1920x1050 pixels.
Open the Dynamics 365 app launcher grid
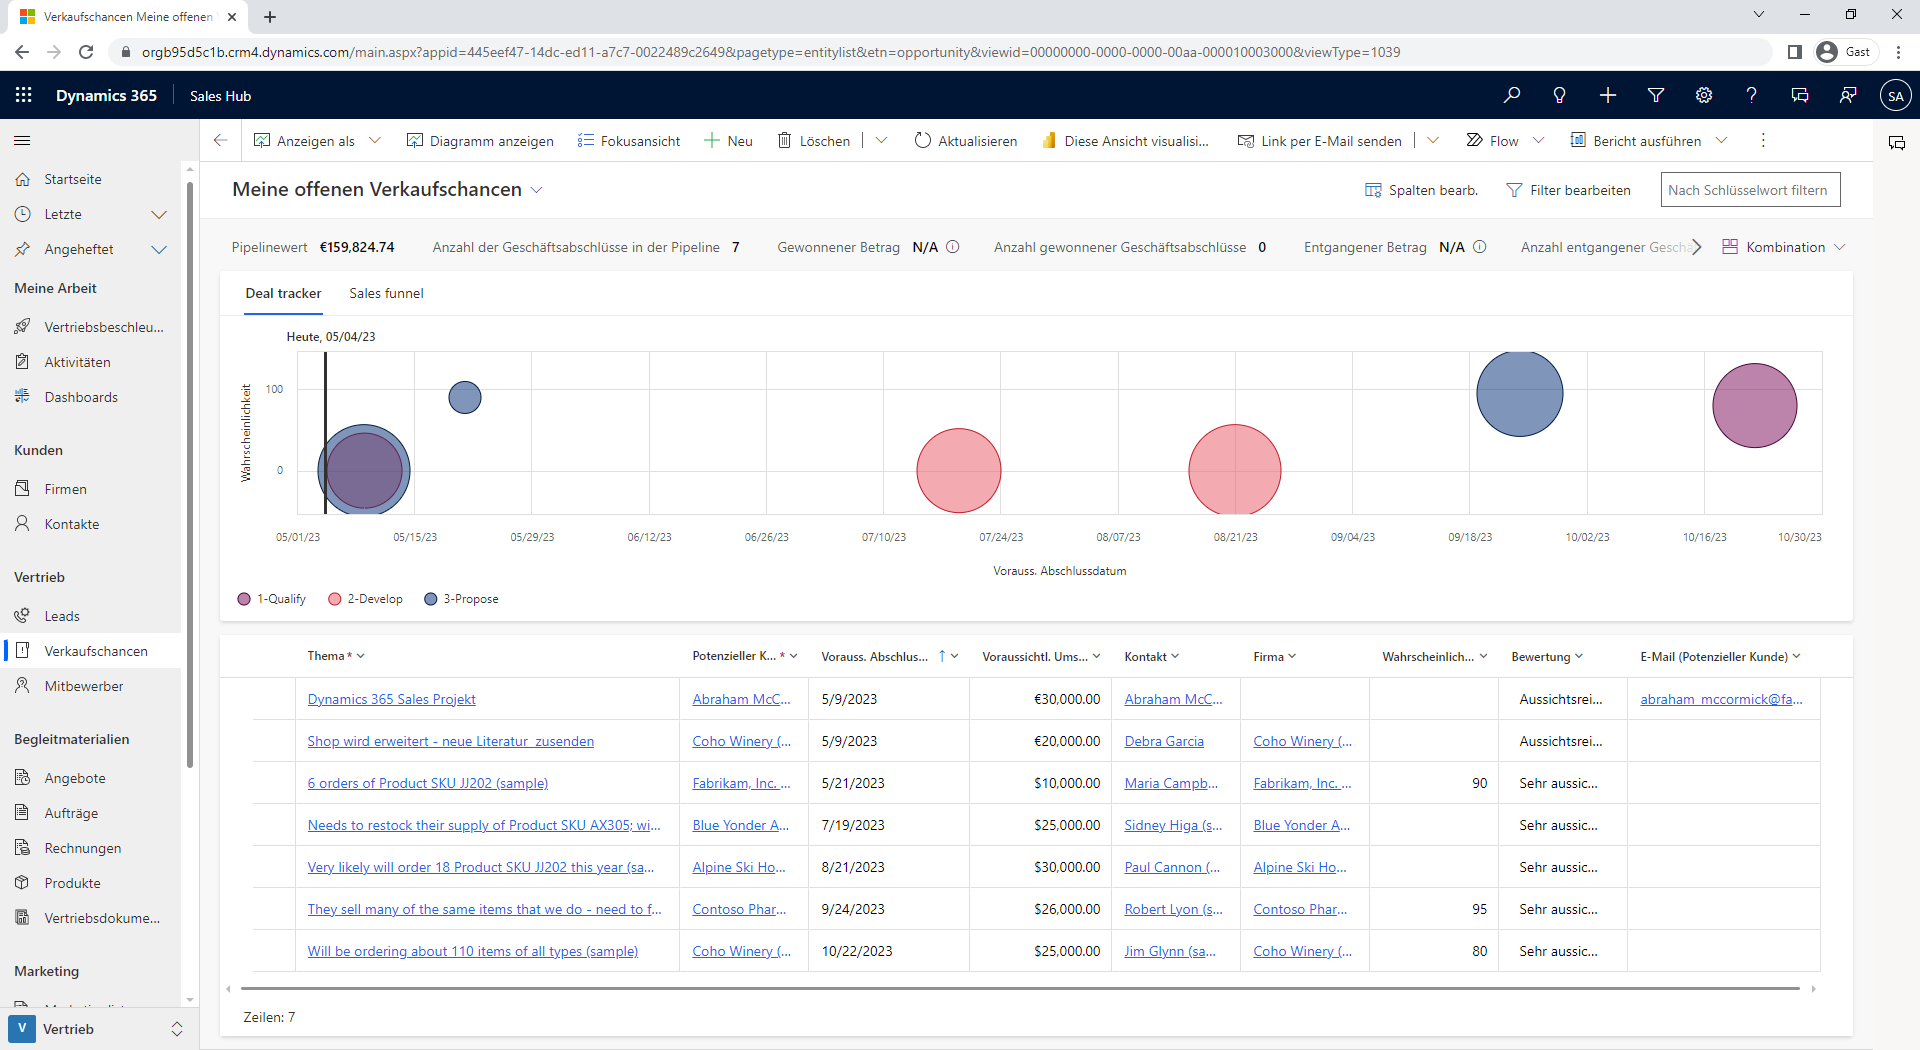(x=24, y=95)
